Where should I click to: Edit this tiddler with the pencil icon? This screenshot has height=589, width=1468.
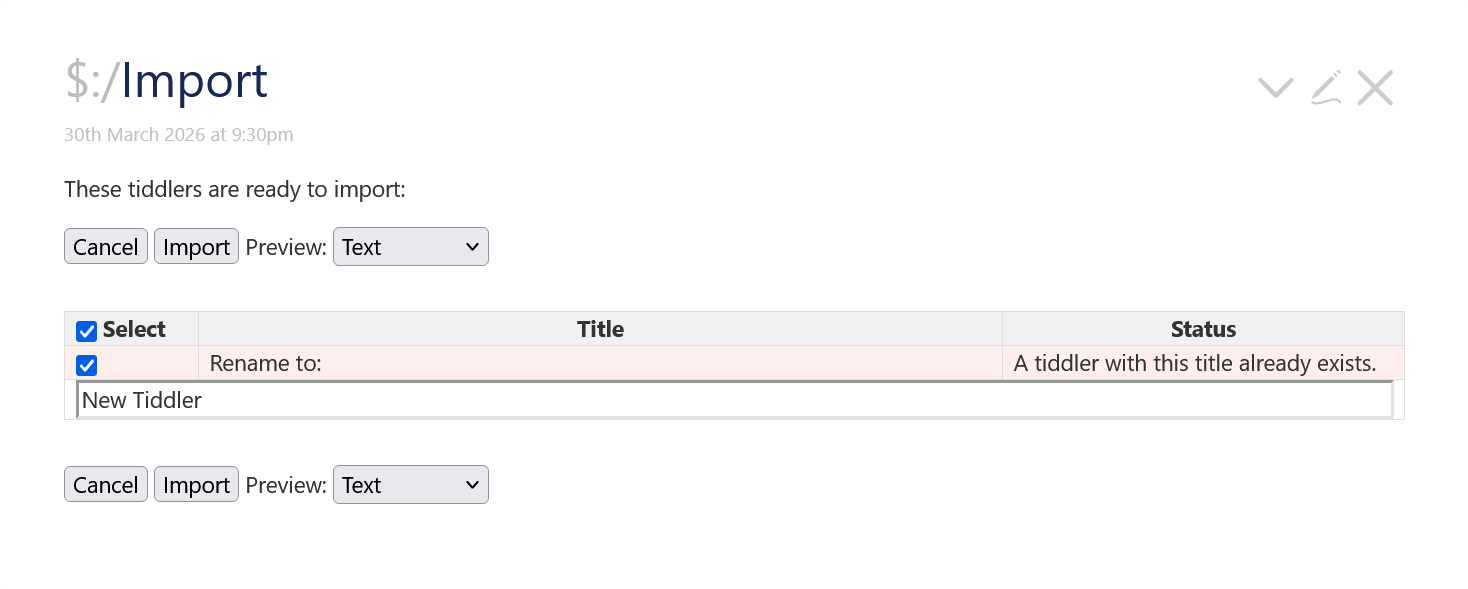click(1326, 88)
